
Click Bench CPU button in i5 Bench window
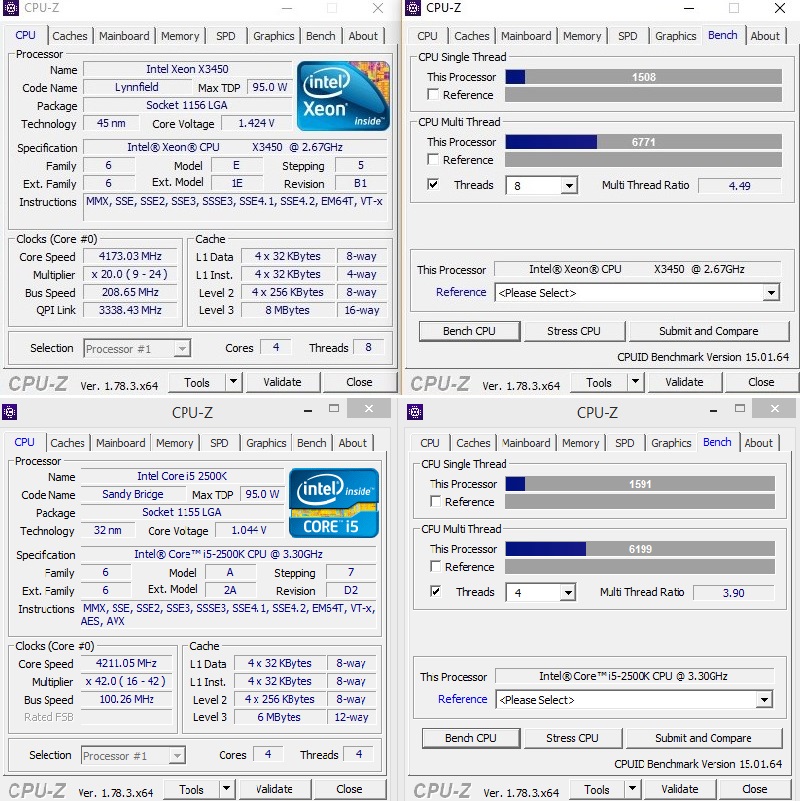[470, 738]
